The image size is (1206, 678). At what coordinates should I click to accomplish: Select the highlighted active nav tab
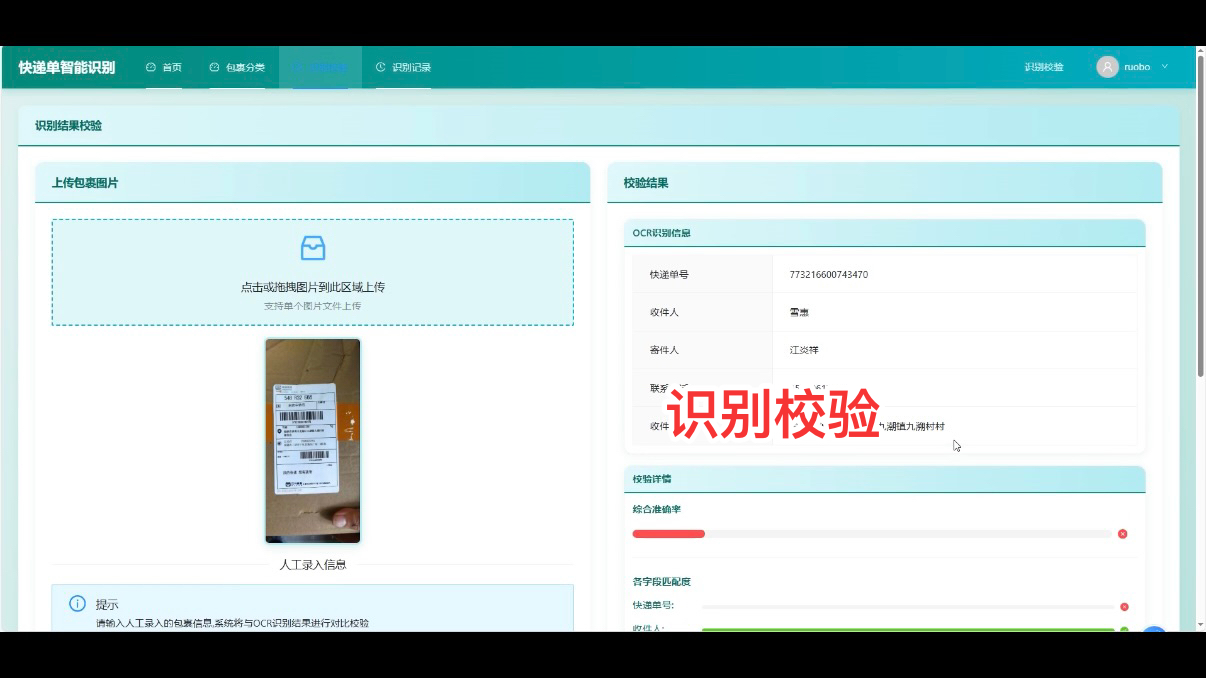[320, 67]
